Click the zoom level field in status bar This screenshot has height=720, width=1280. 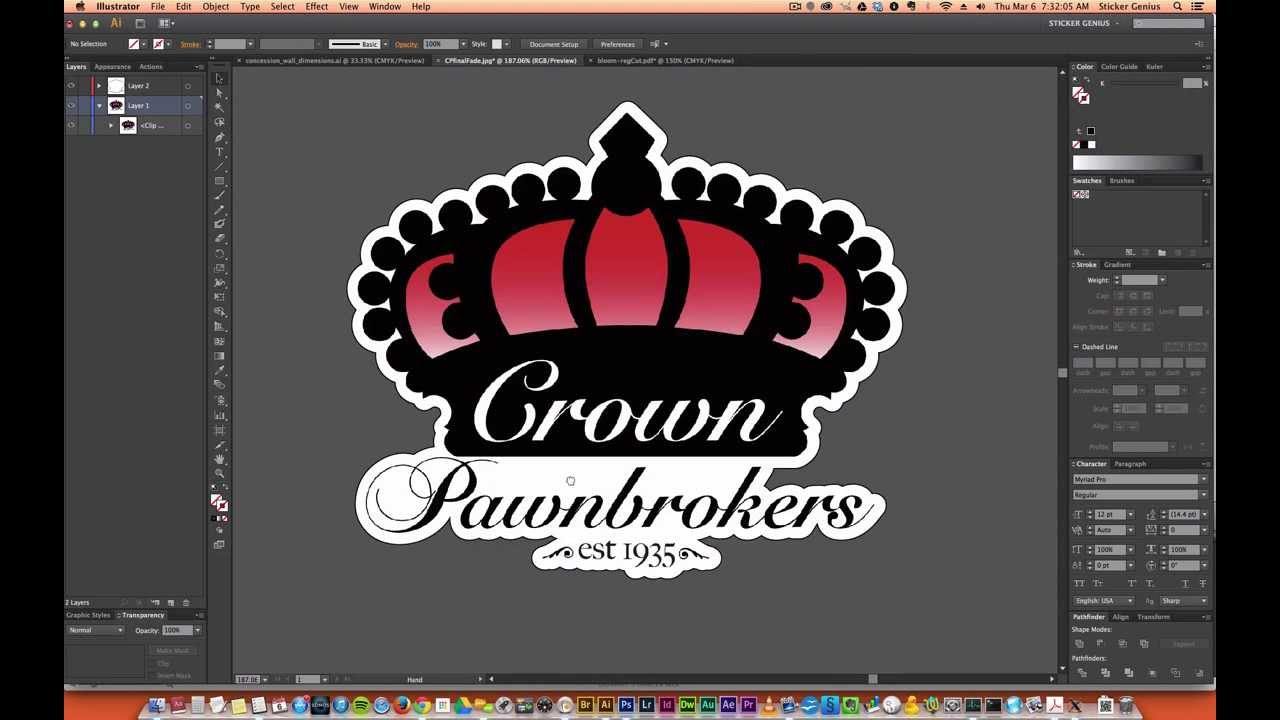pyautogui.click(x=250, y=680)
